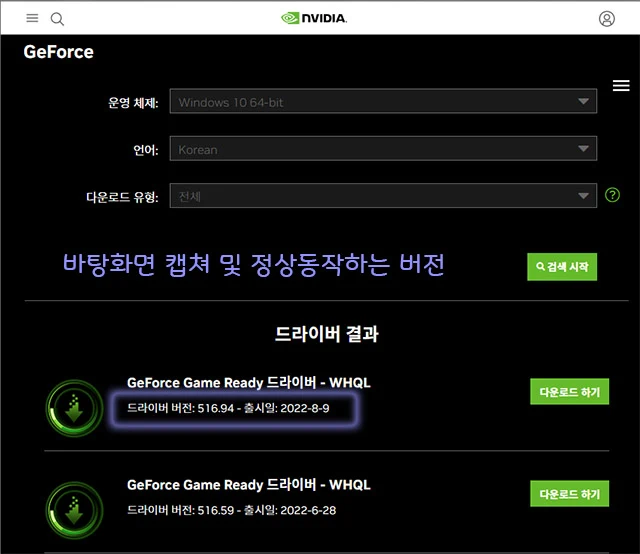Click the 운영 체제: label
The width and height of the screenshot is (640, 554).
tap(133, 102)
